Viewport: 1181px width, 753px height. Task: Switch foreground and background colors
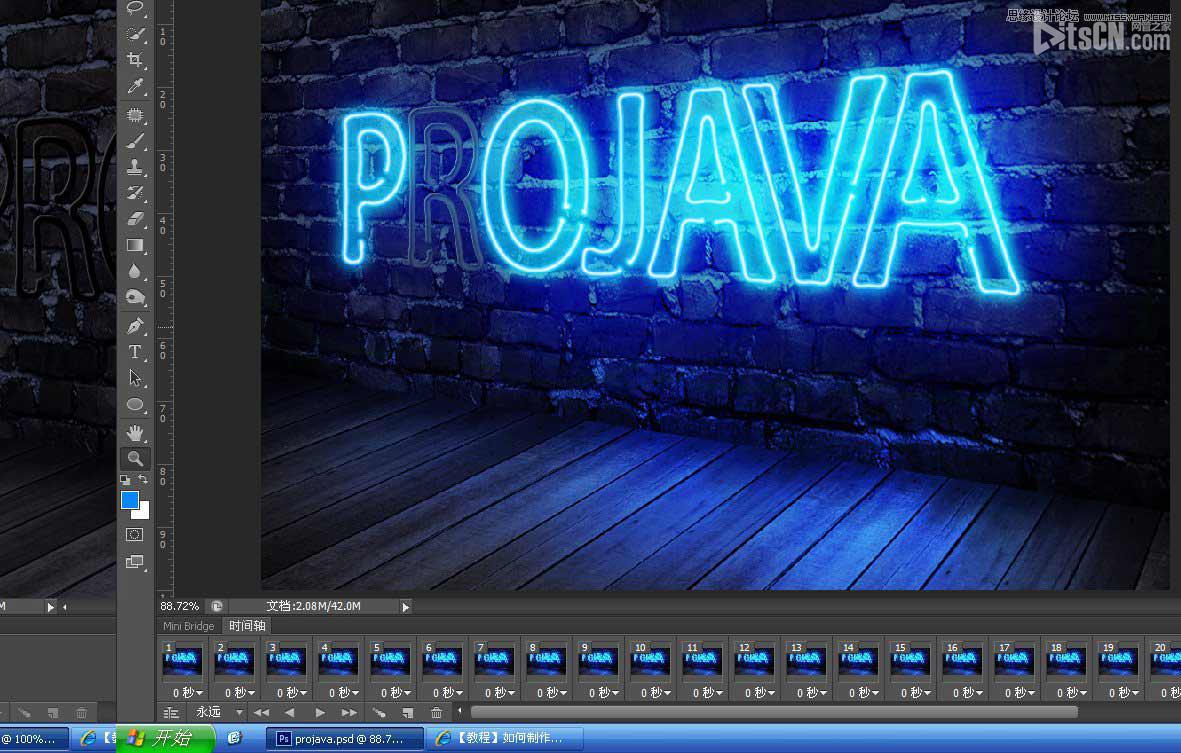pyautogui.click(x=144, y=479)
